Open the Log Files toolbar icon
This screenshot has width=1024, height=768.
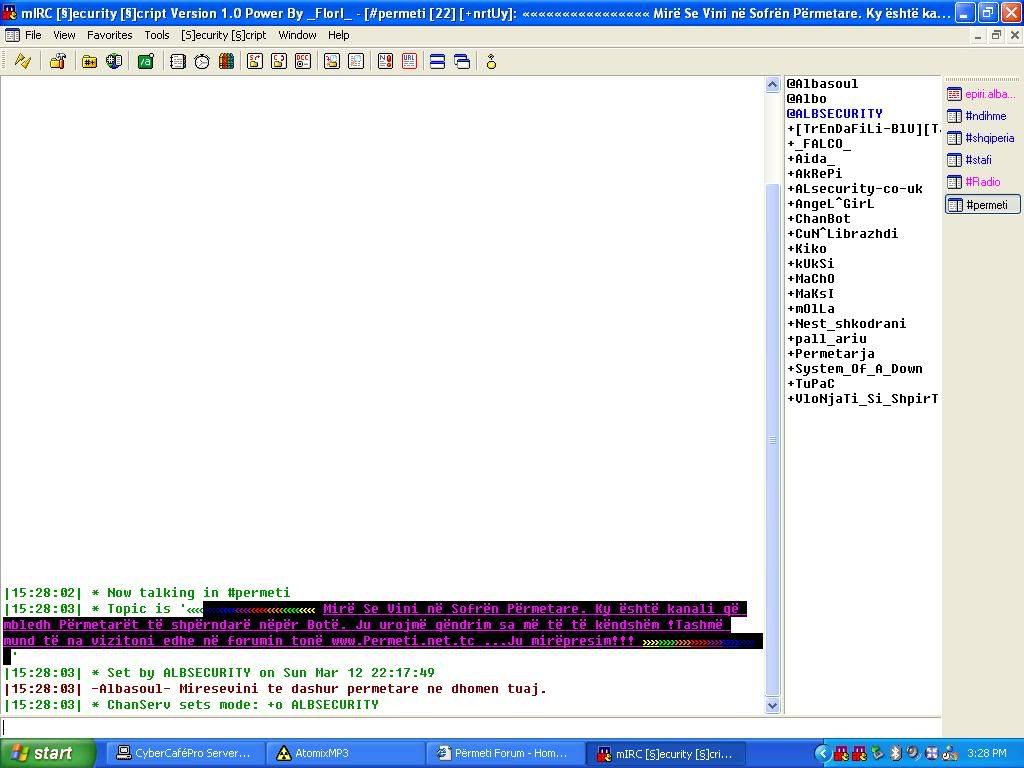pyautogui.click(x=356, y=61)
